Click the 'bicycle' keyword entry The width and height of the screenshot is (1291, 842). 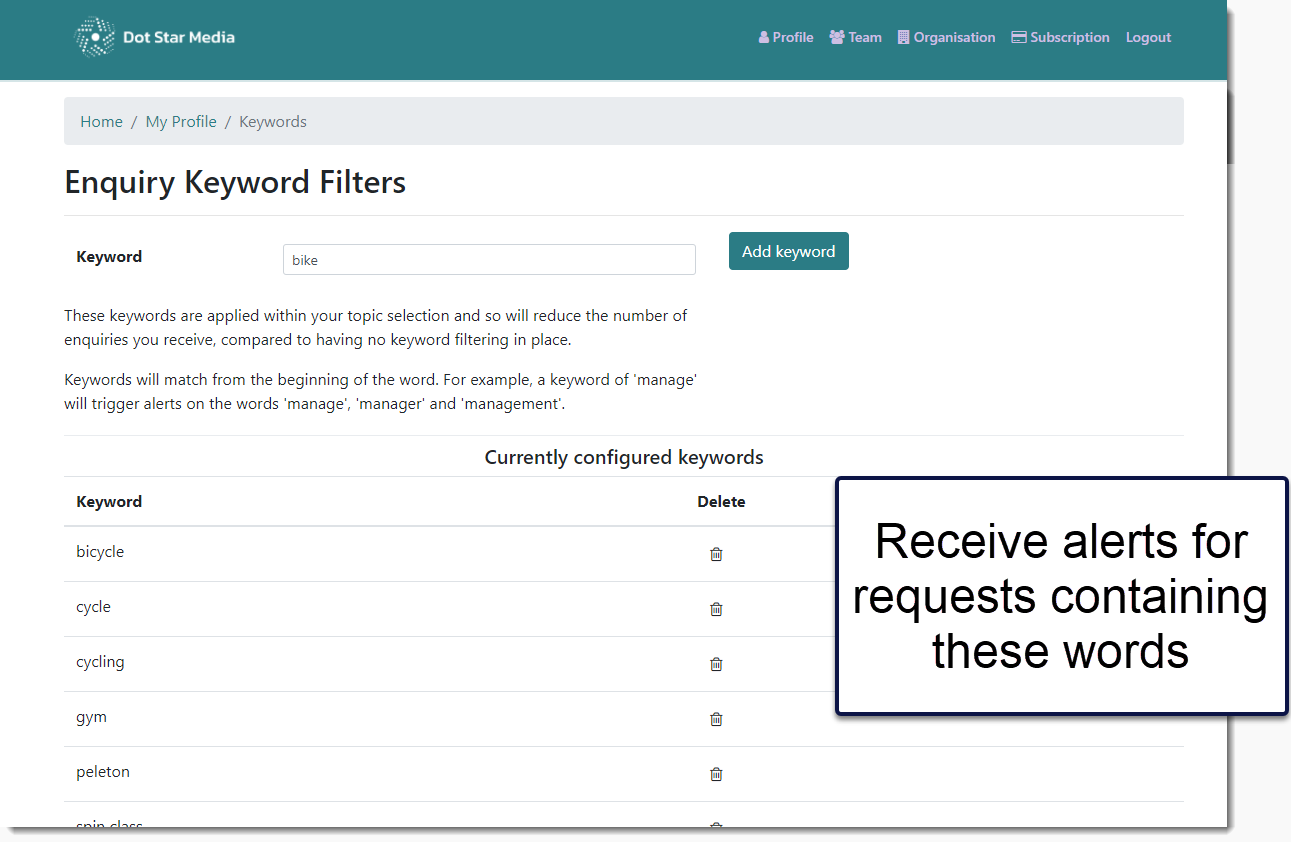tap(100, 551)
